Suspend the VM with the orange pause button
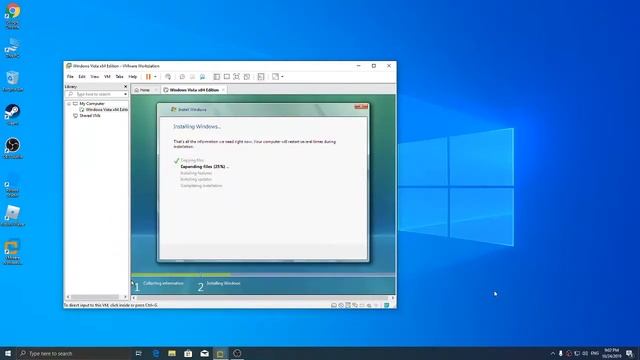The image size is (640, 360). tap(148, 77)
